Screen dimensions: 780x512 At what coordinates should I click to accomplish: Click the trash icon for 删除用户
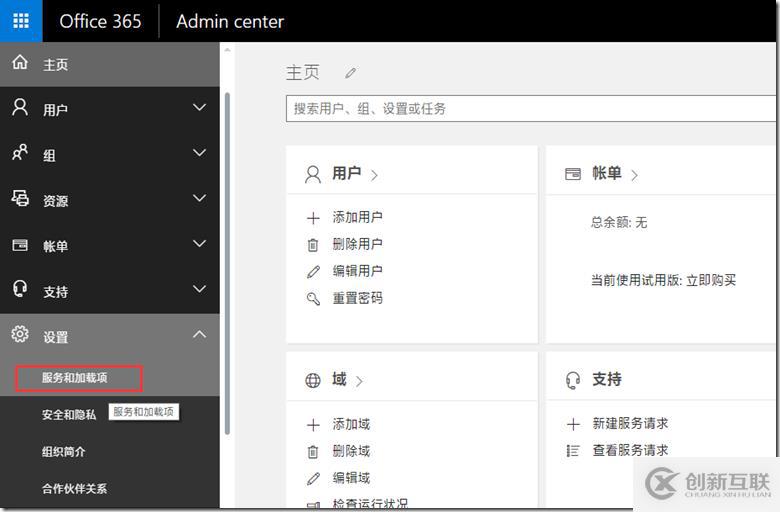[313, 245]
